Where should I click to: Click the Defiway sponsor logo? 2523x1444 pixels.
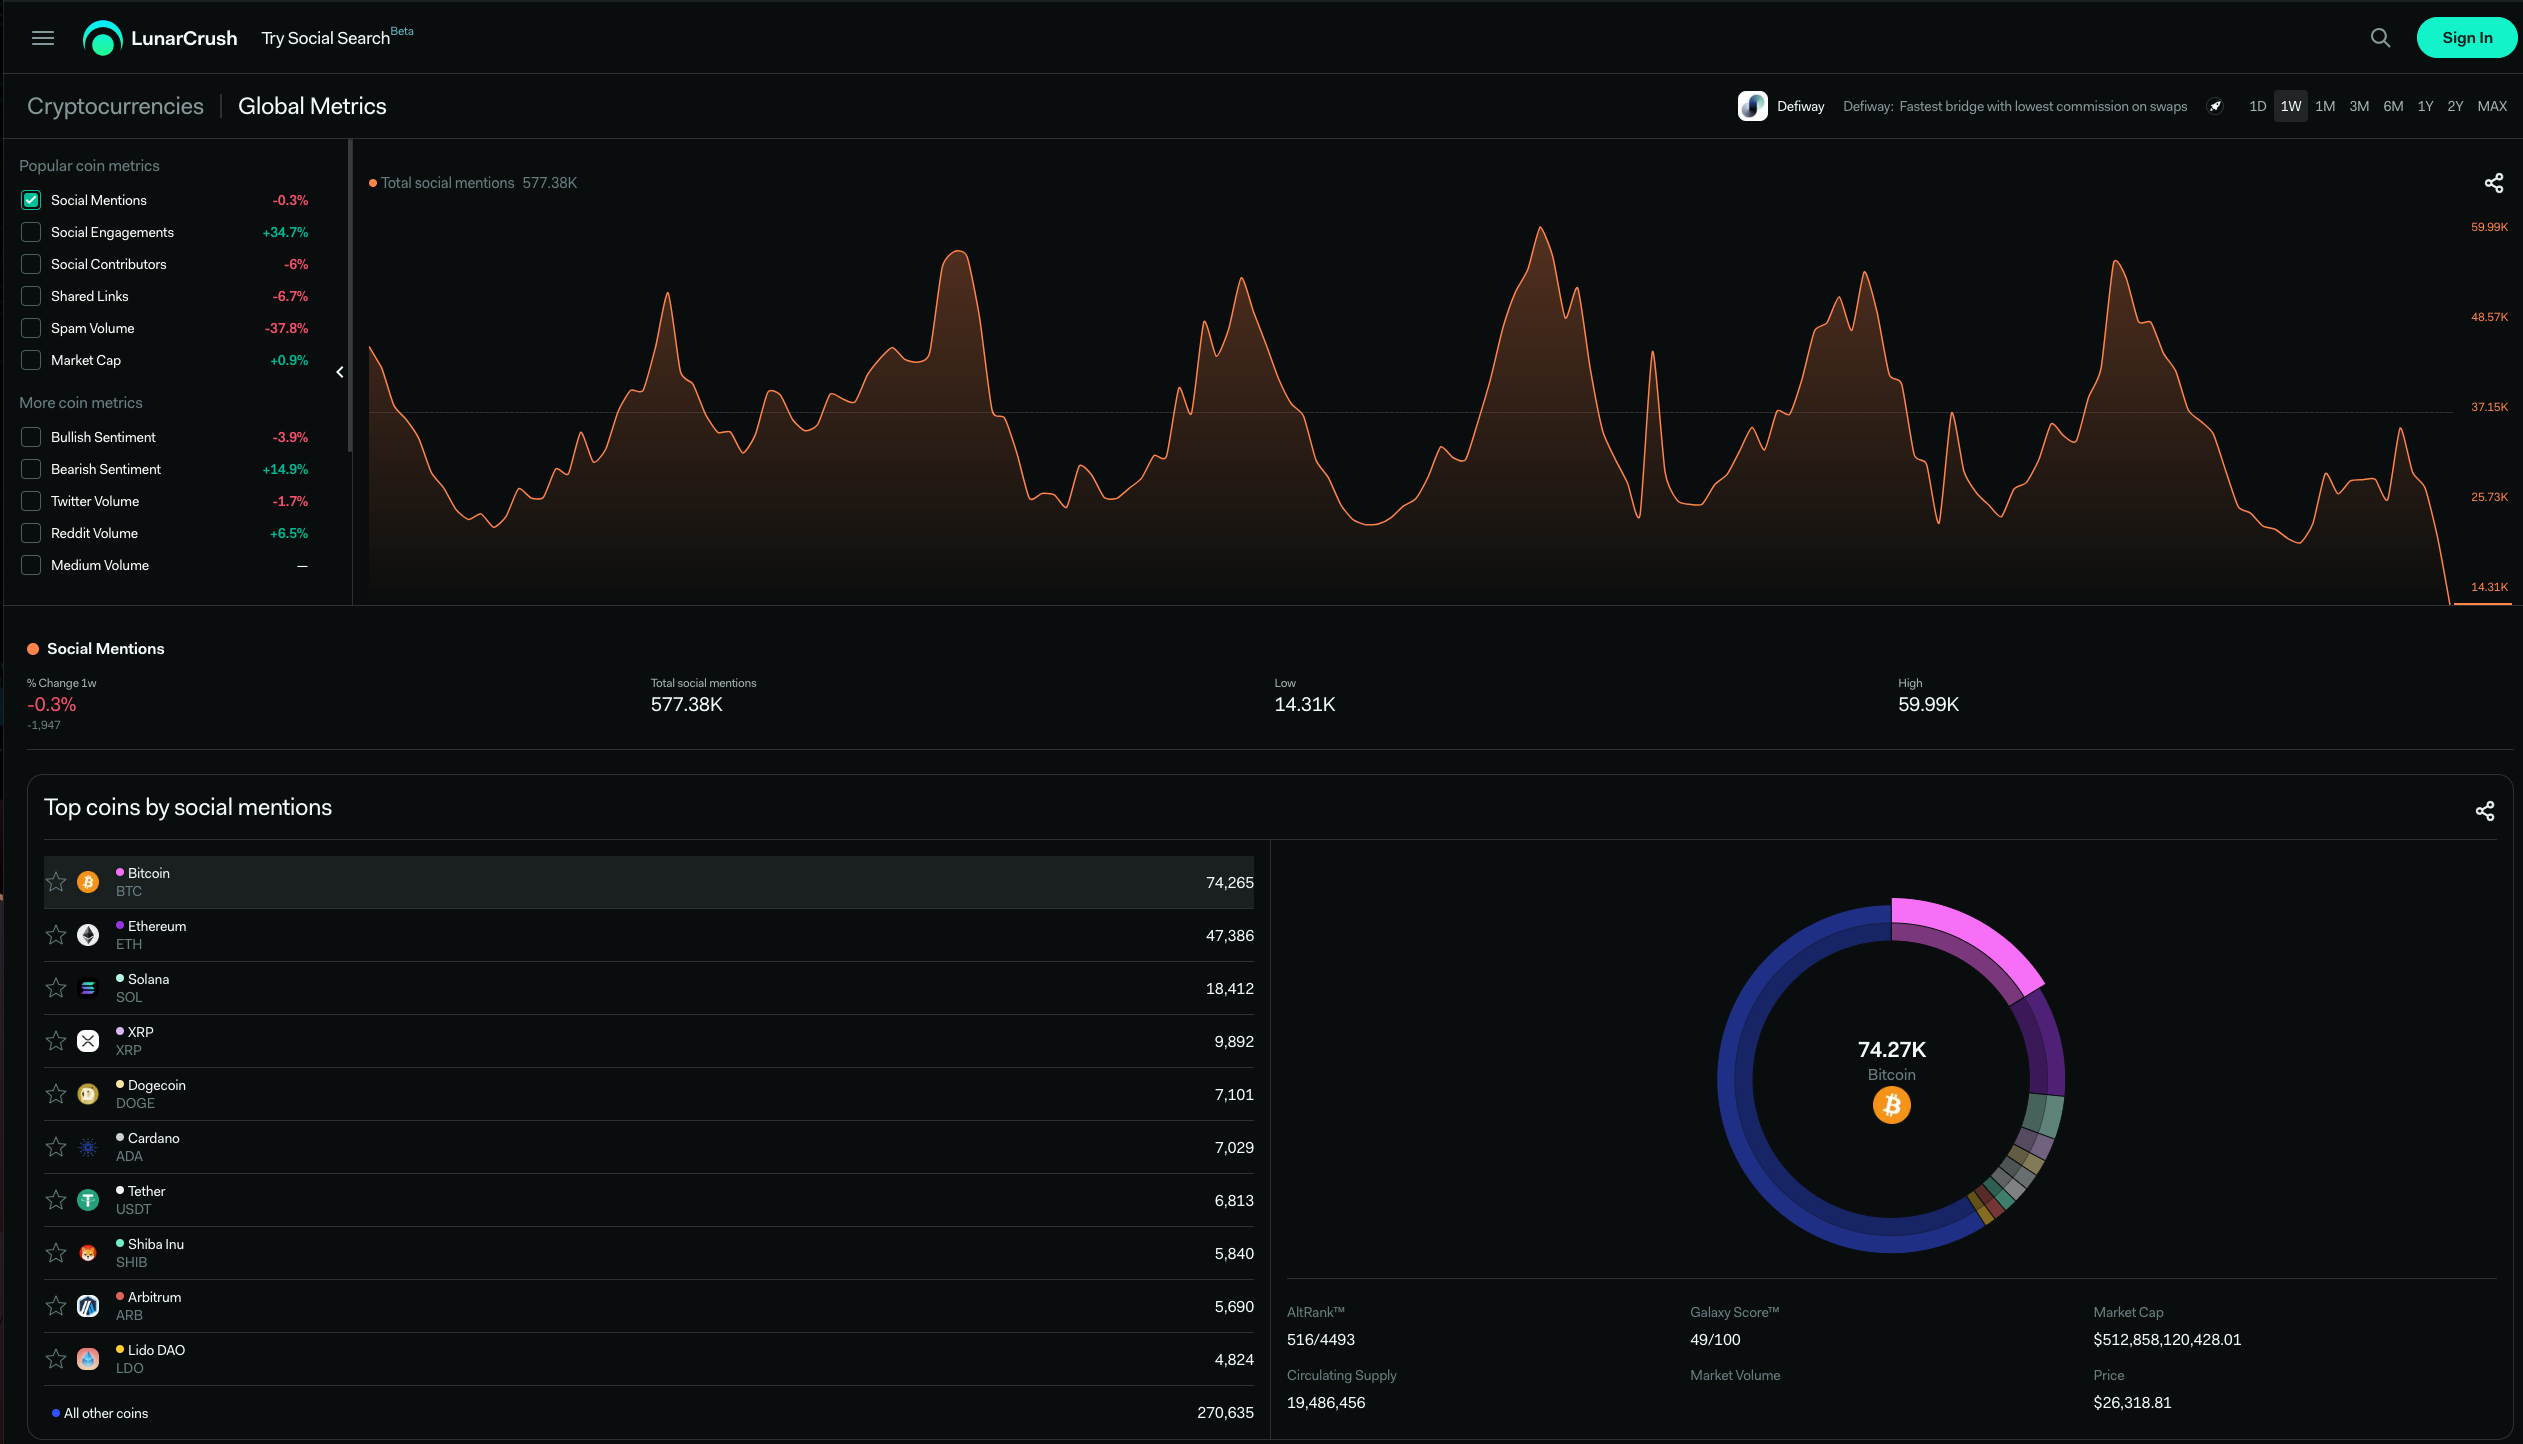[1752, 106]
